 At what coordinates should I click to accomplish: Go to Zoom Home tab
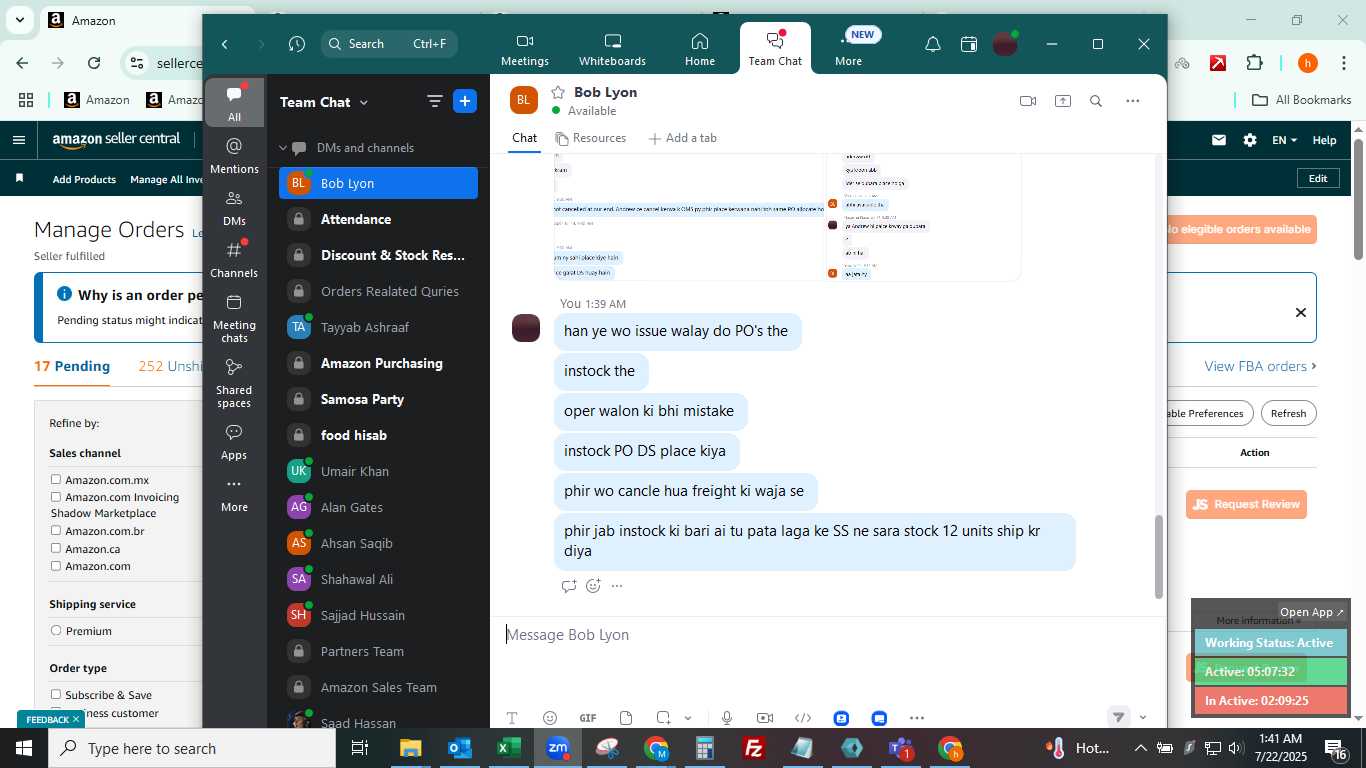[700, 49]
